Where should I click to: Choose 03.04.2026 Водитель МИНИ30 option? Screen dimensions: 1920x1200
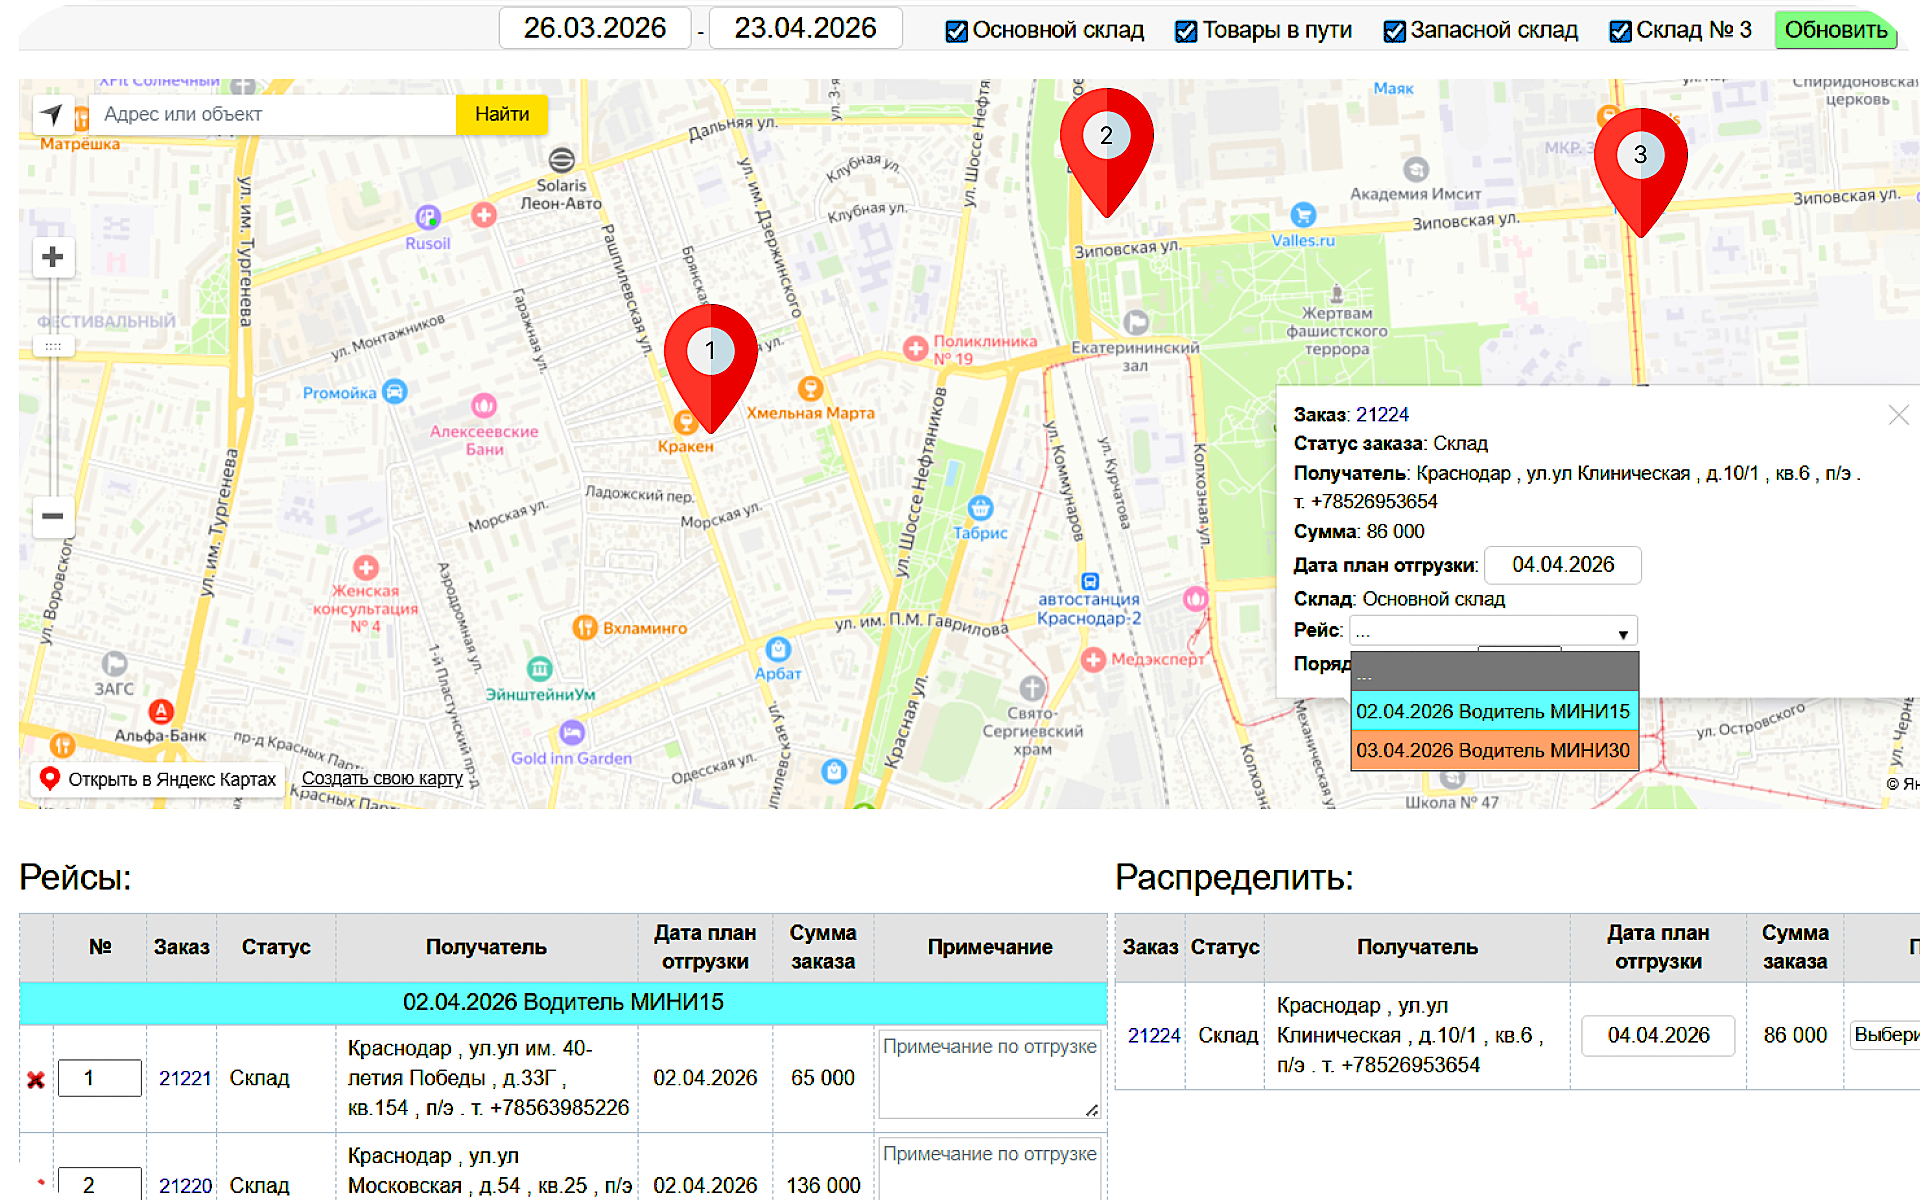pyautogui.click(x=1494, y=751)
